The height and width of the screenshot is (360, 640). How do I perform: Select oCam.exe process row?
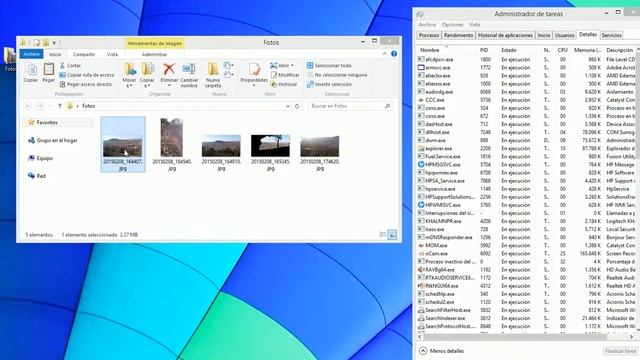pos(527,253)
